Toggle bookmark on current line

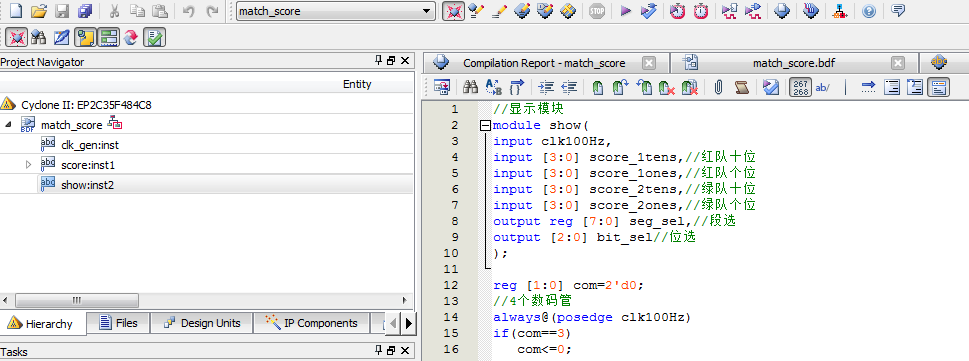pos(598,88)
